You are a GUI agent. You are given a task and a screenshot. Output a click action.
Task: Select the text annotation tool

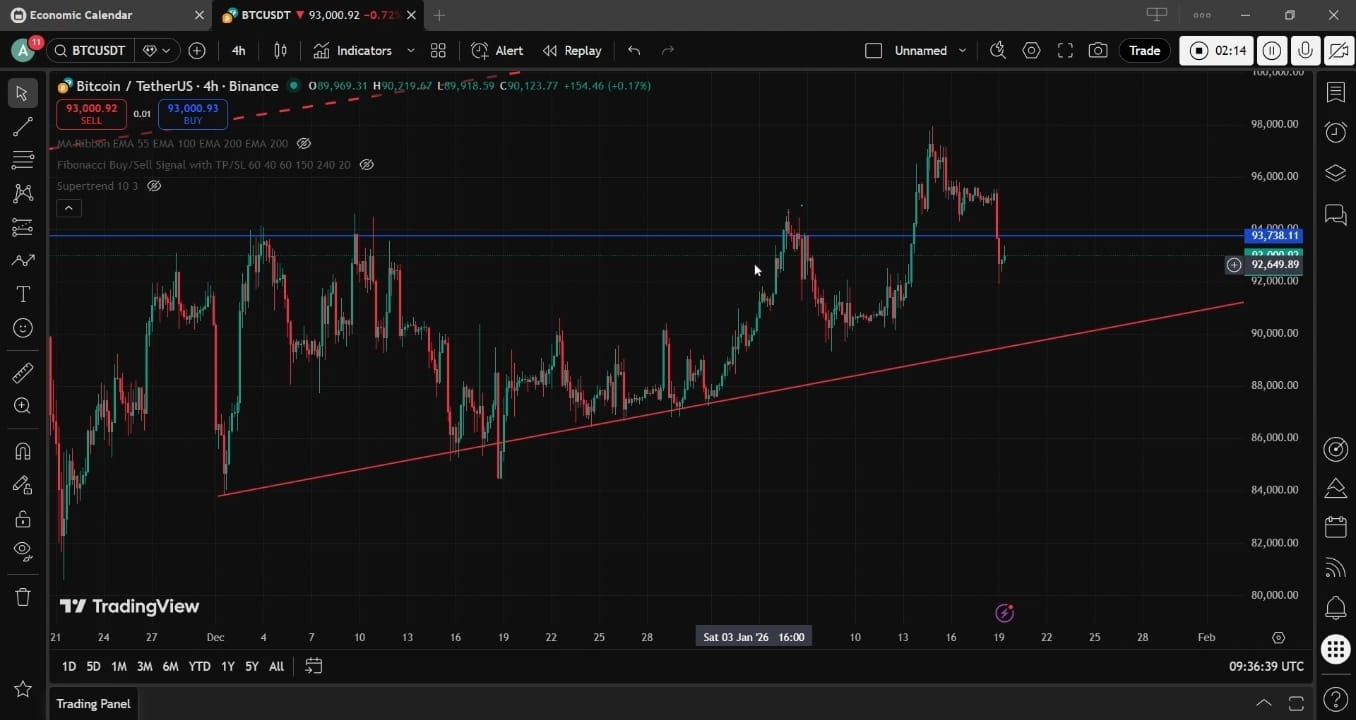click(x=22, y=294)
